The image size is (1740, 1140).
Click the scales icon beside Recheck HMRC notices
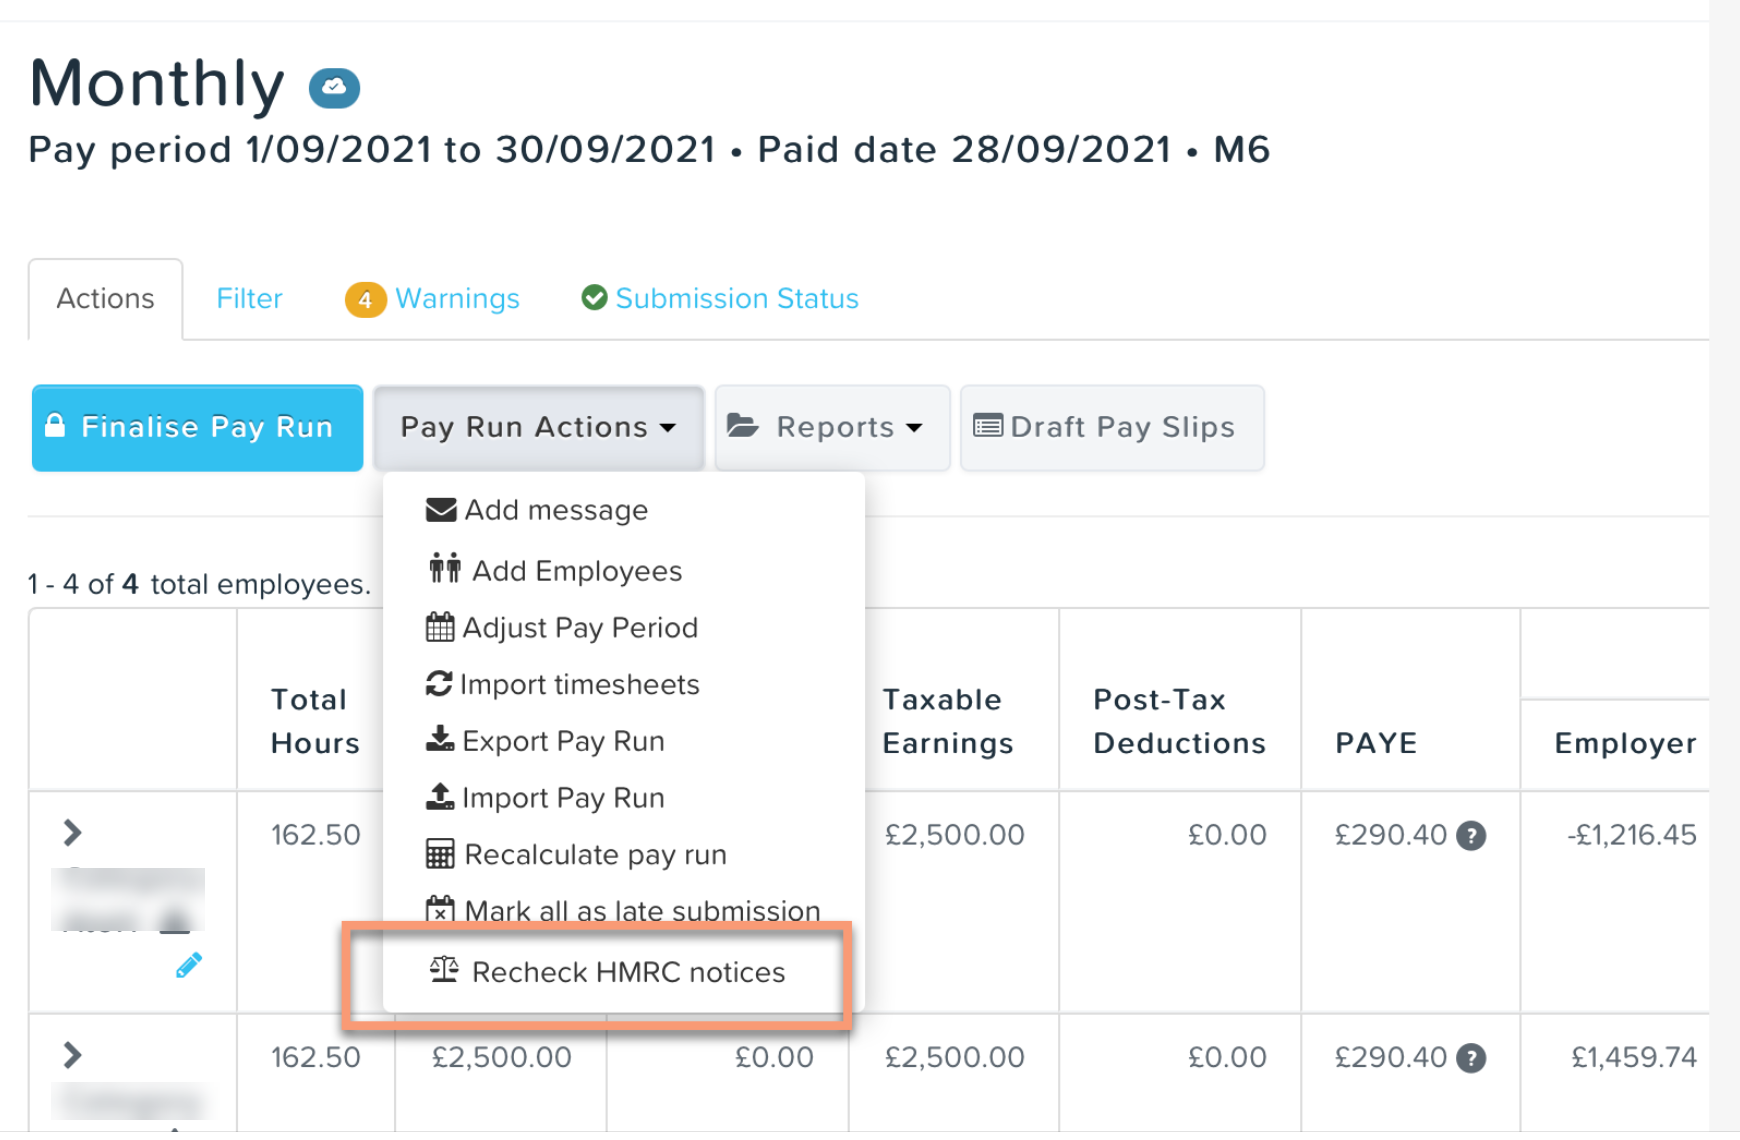[x=444, y=970]
